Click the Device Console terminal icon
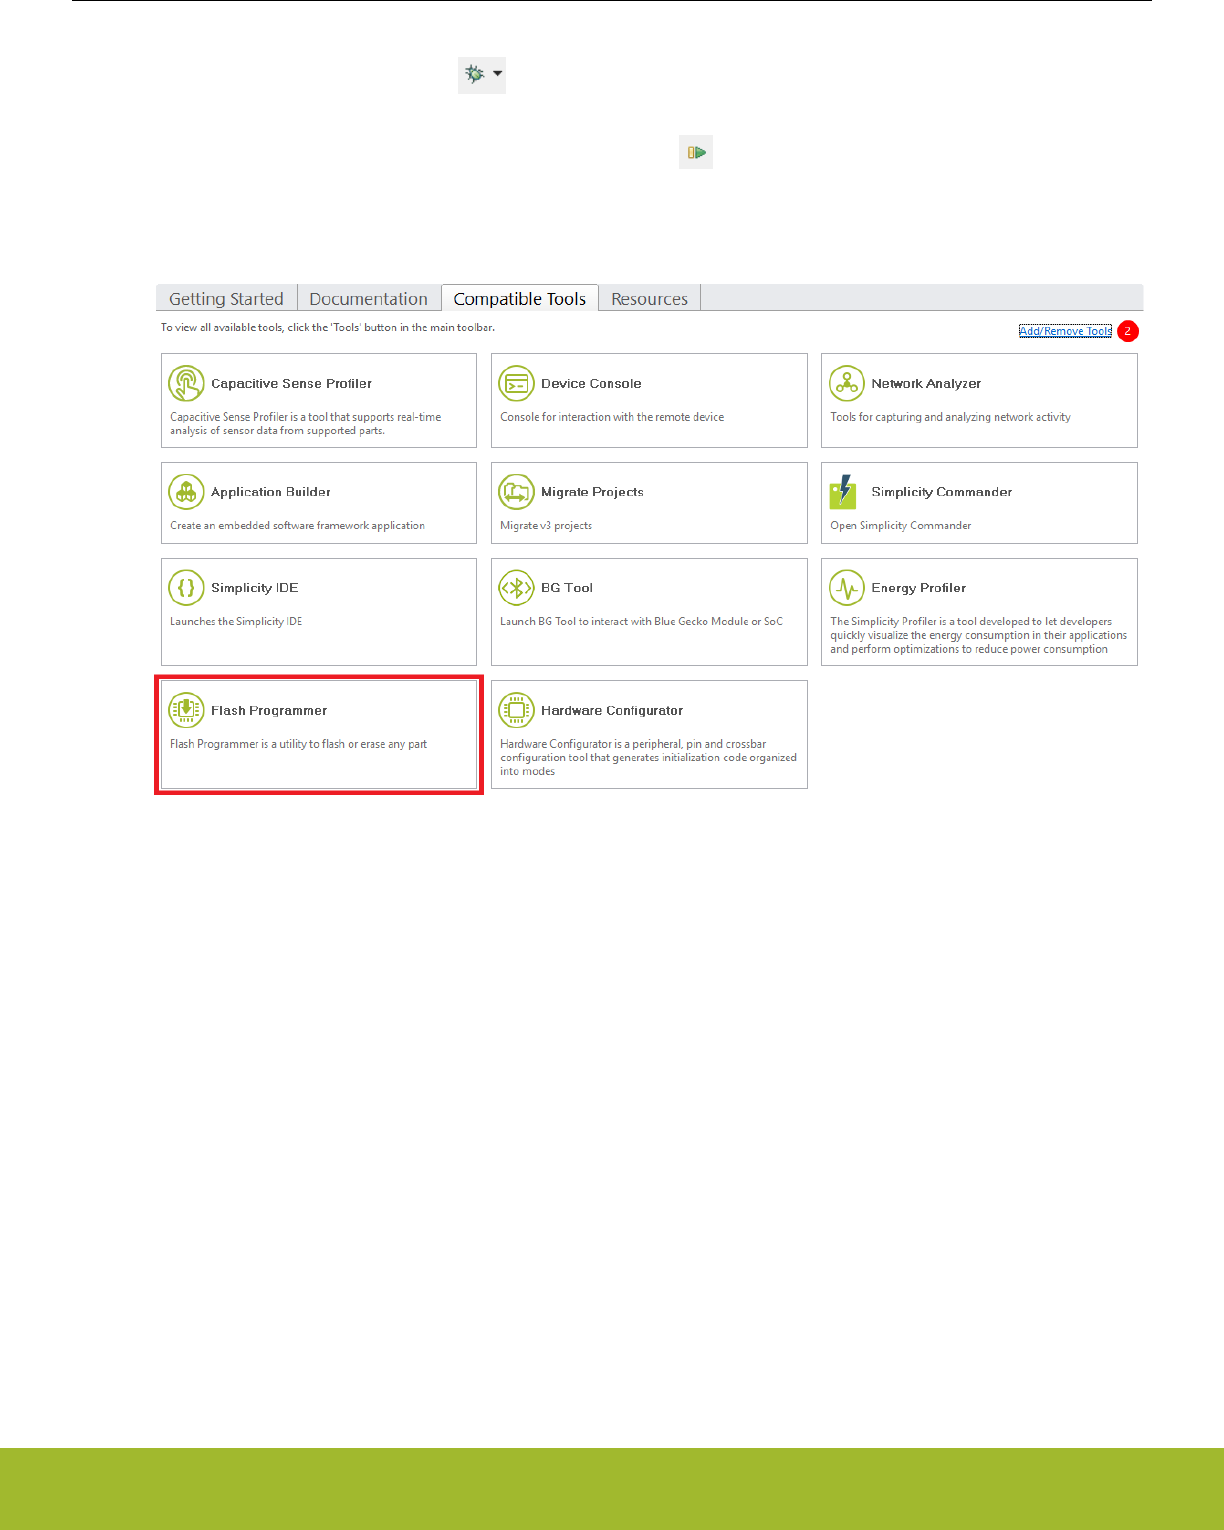Image resolution: width=1224 pixels, height=1530 pixels. pyautogui.click(x=516, y=384)
